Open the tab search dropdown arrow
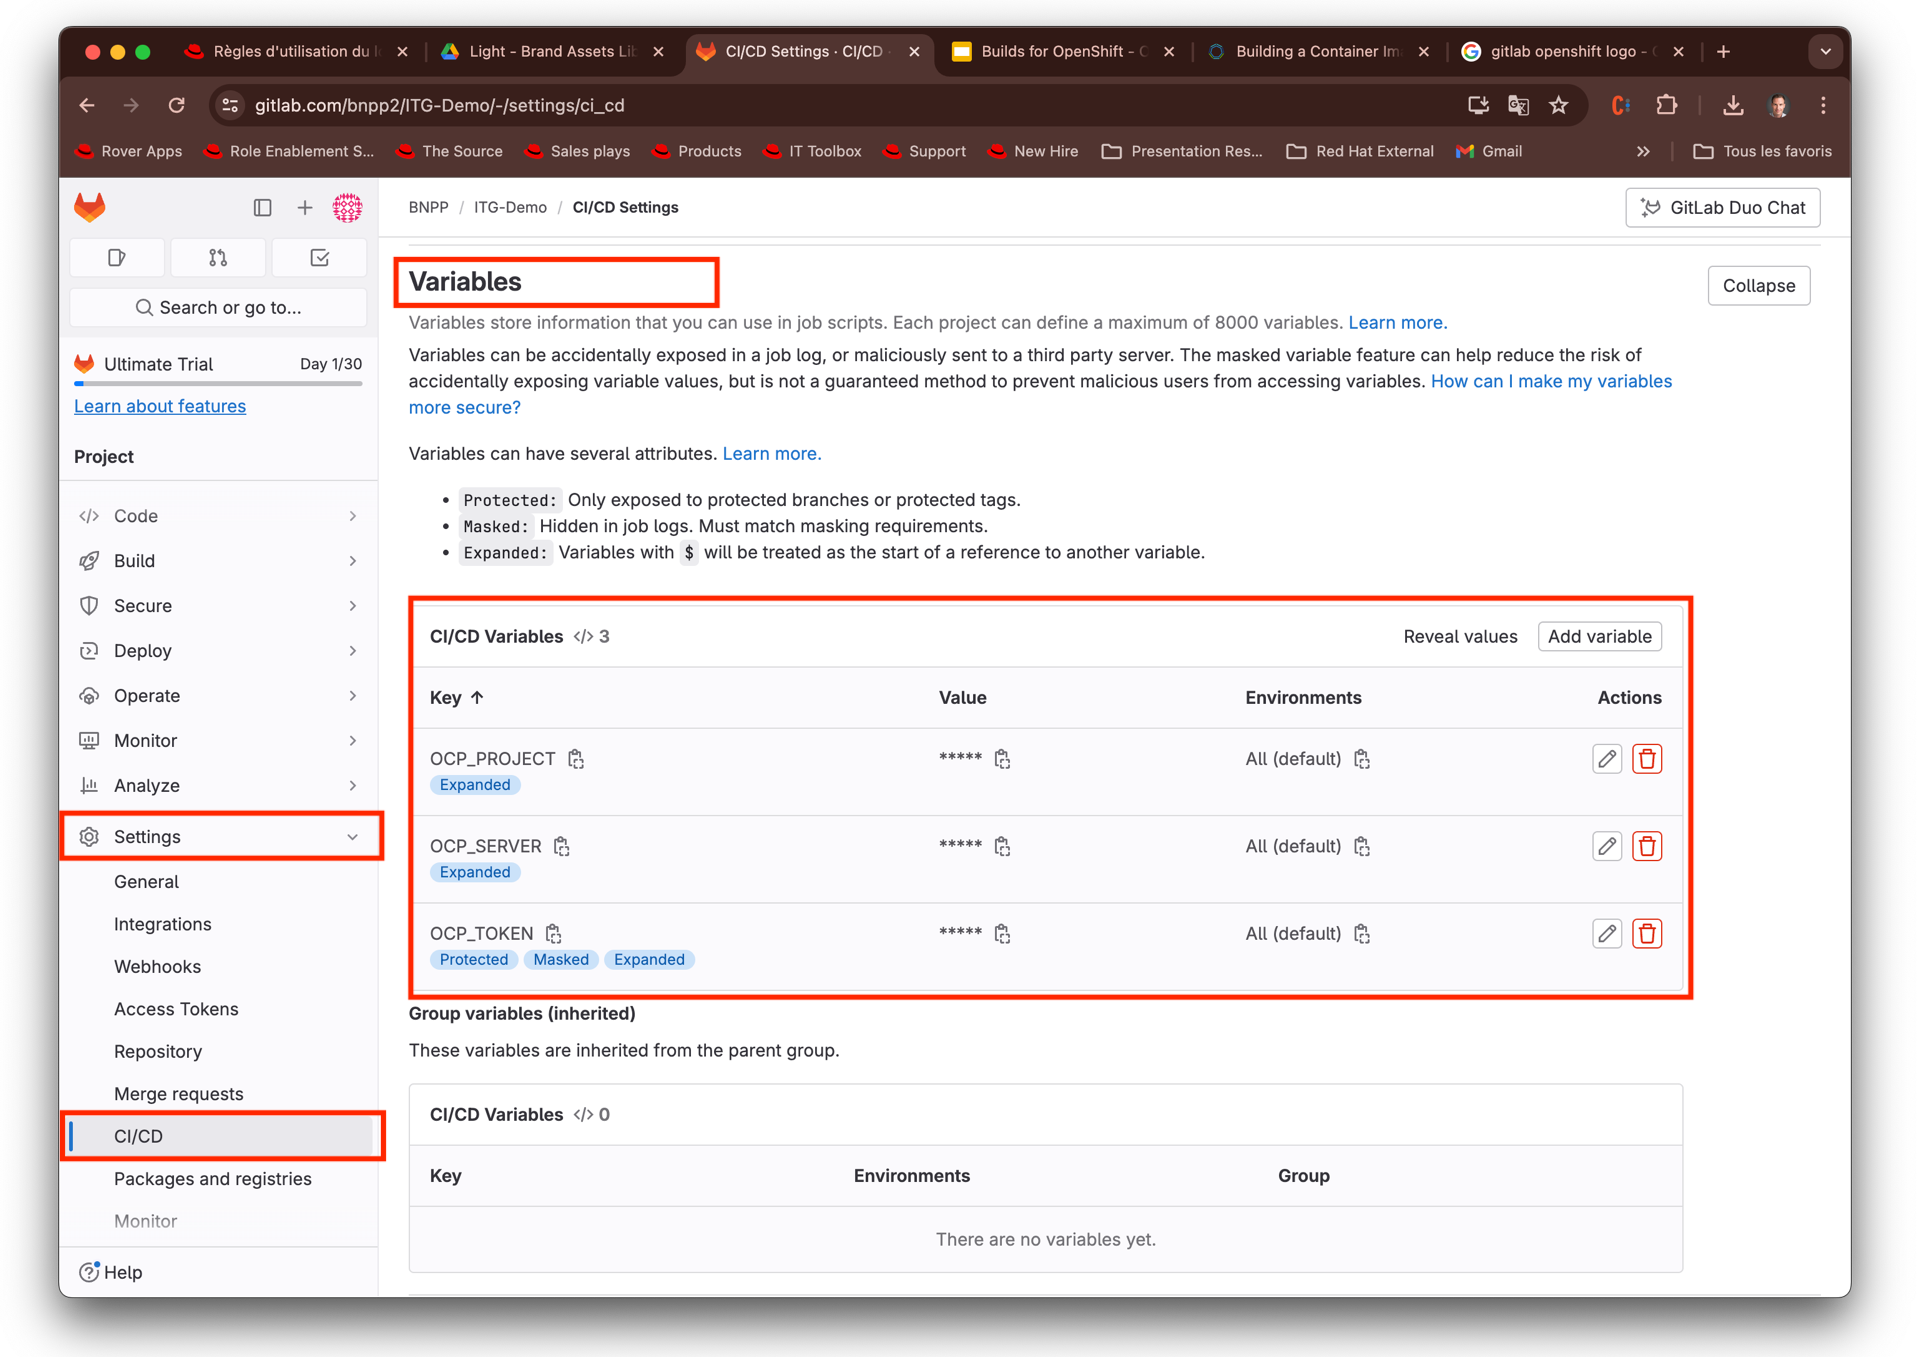The width and height of the screenshot is (1920, 1357). click(x=1825, y=52)
